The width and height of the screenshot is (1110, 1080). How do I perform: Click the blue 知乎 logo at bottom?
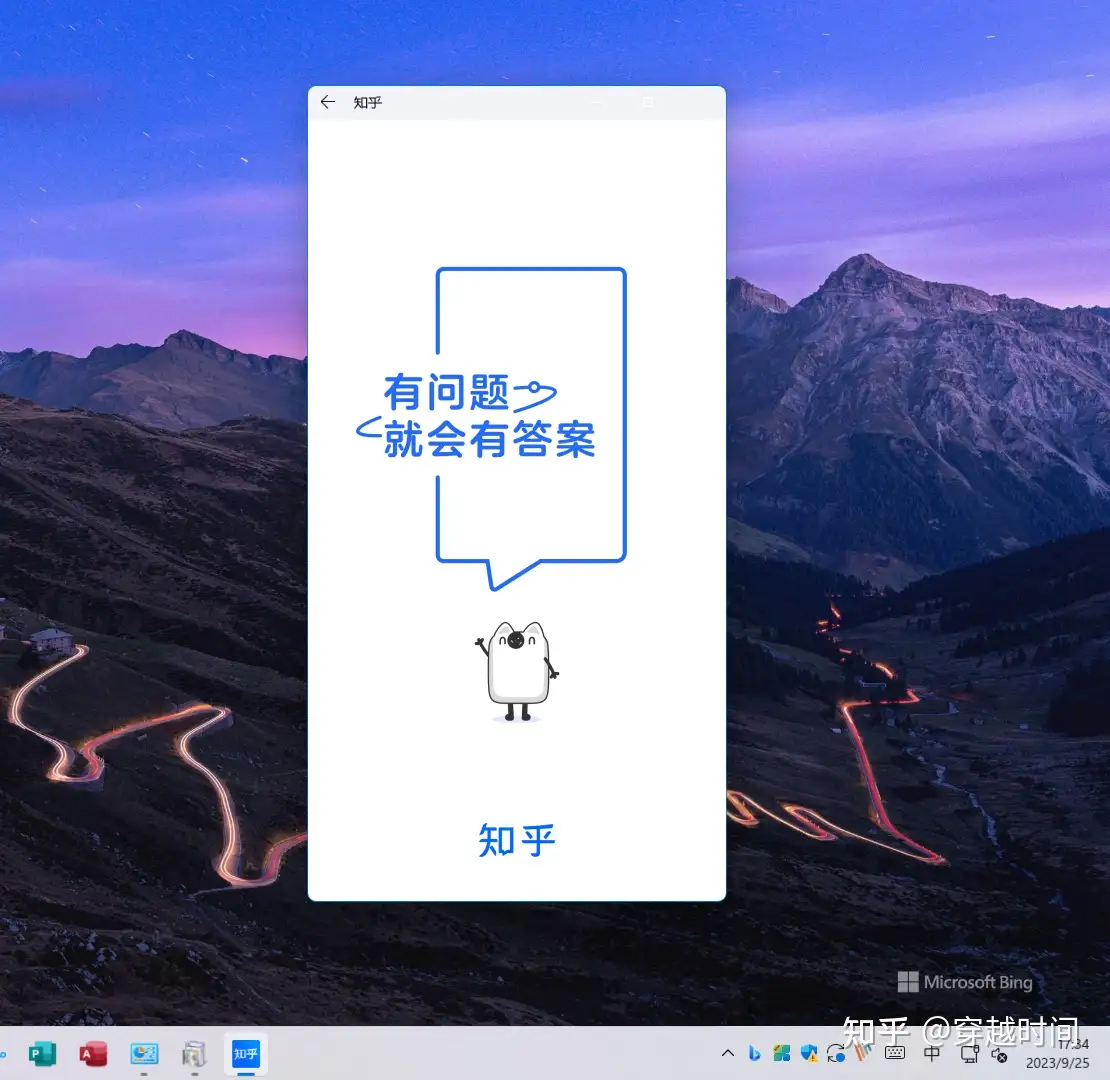coord(517,839)
